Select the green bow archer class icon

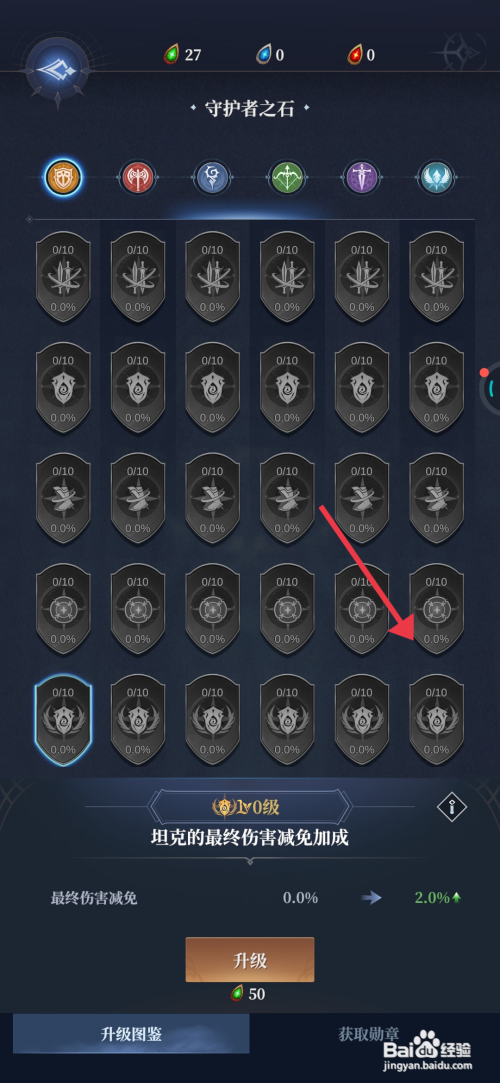287,178
